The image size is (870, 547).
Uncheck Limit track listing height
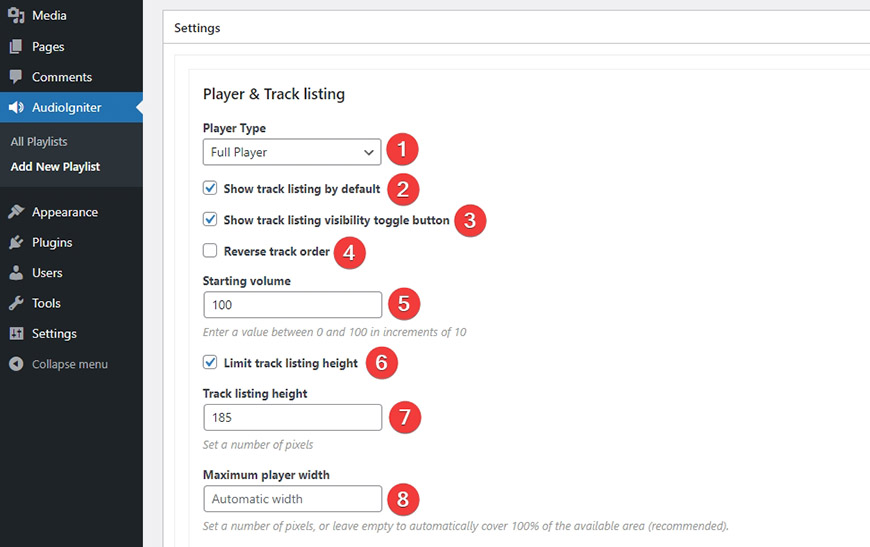pyautogui.click(x=210, y=362)
